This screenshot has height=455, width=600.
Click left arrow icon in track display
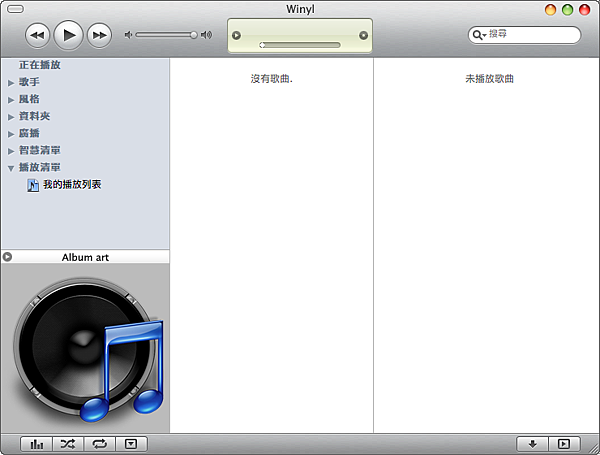[236, 36]
